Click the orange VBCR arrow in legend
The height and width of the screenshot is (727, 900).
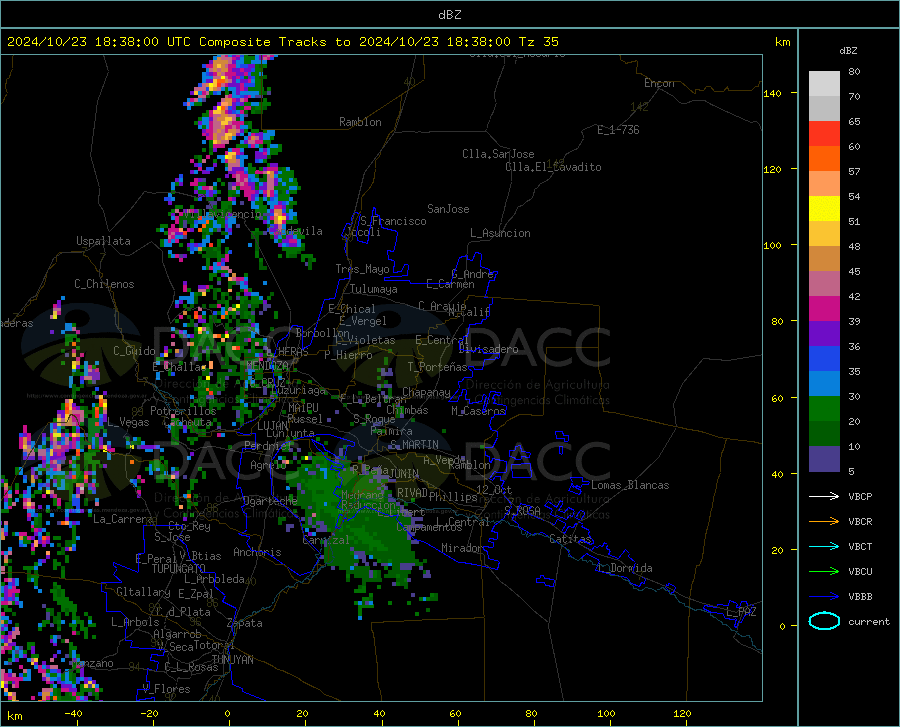[x=824, y=522]
